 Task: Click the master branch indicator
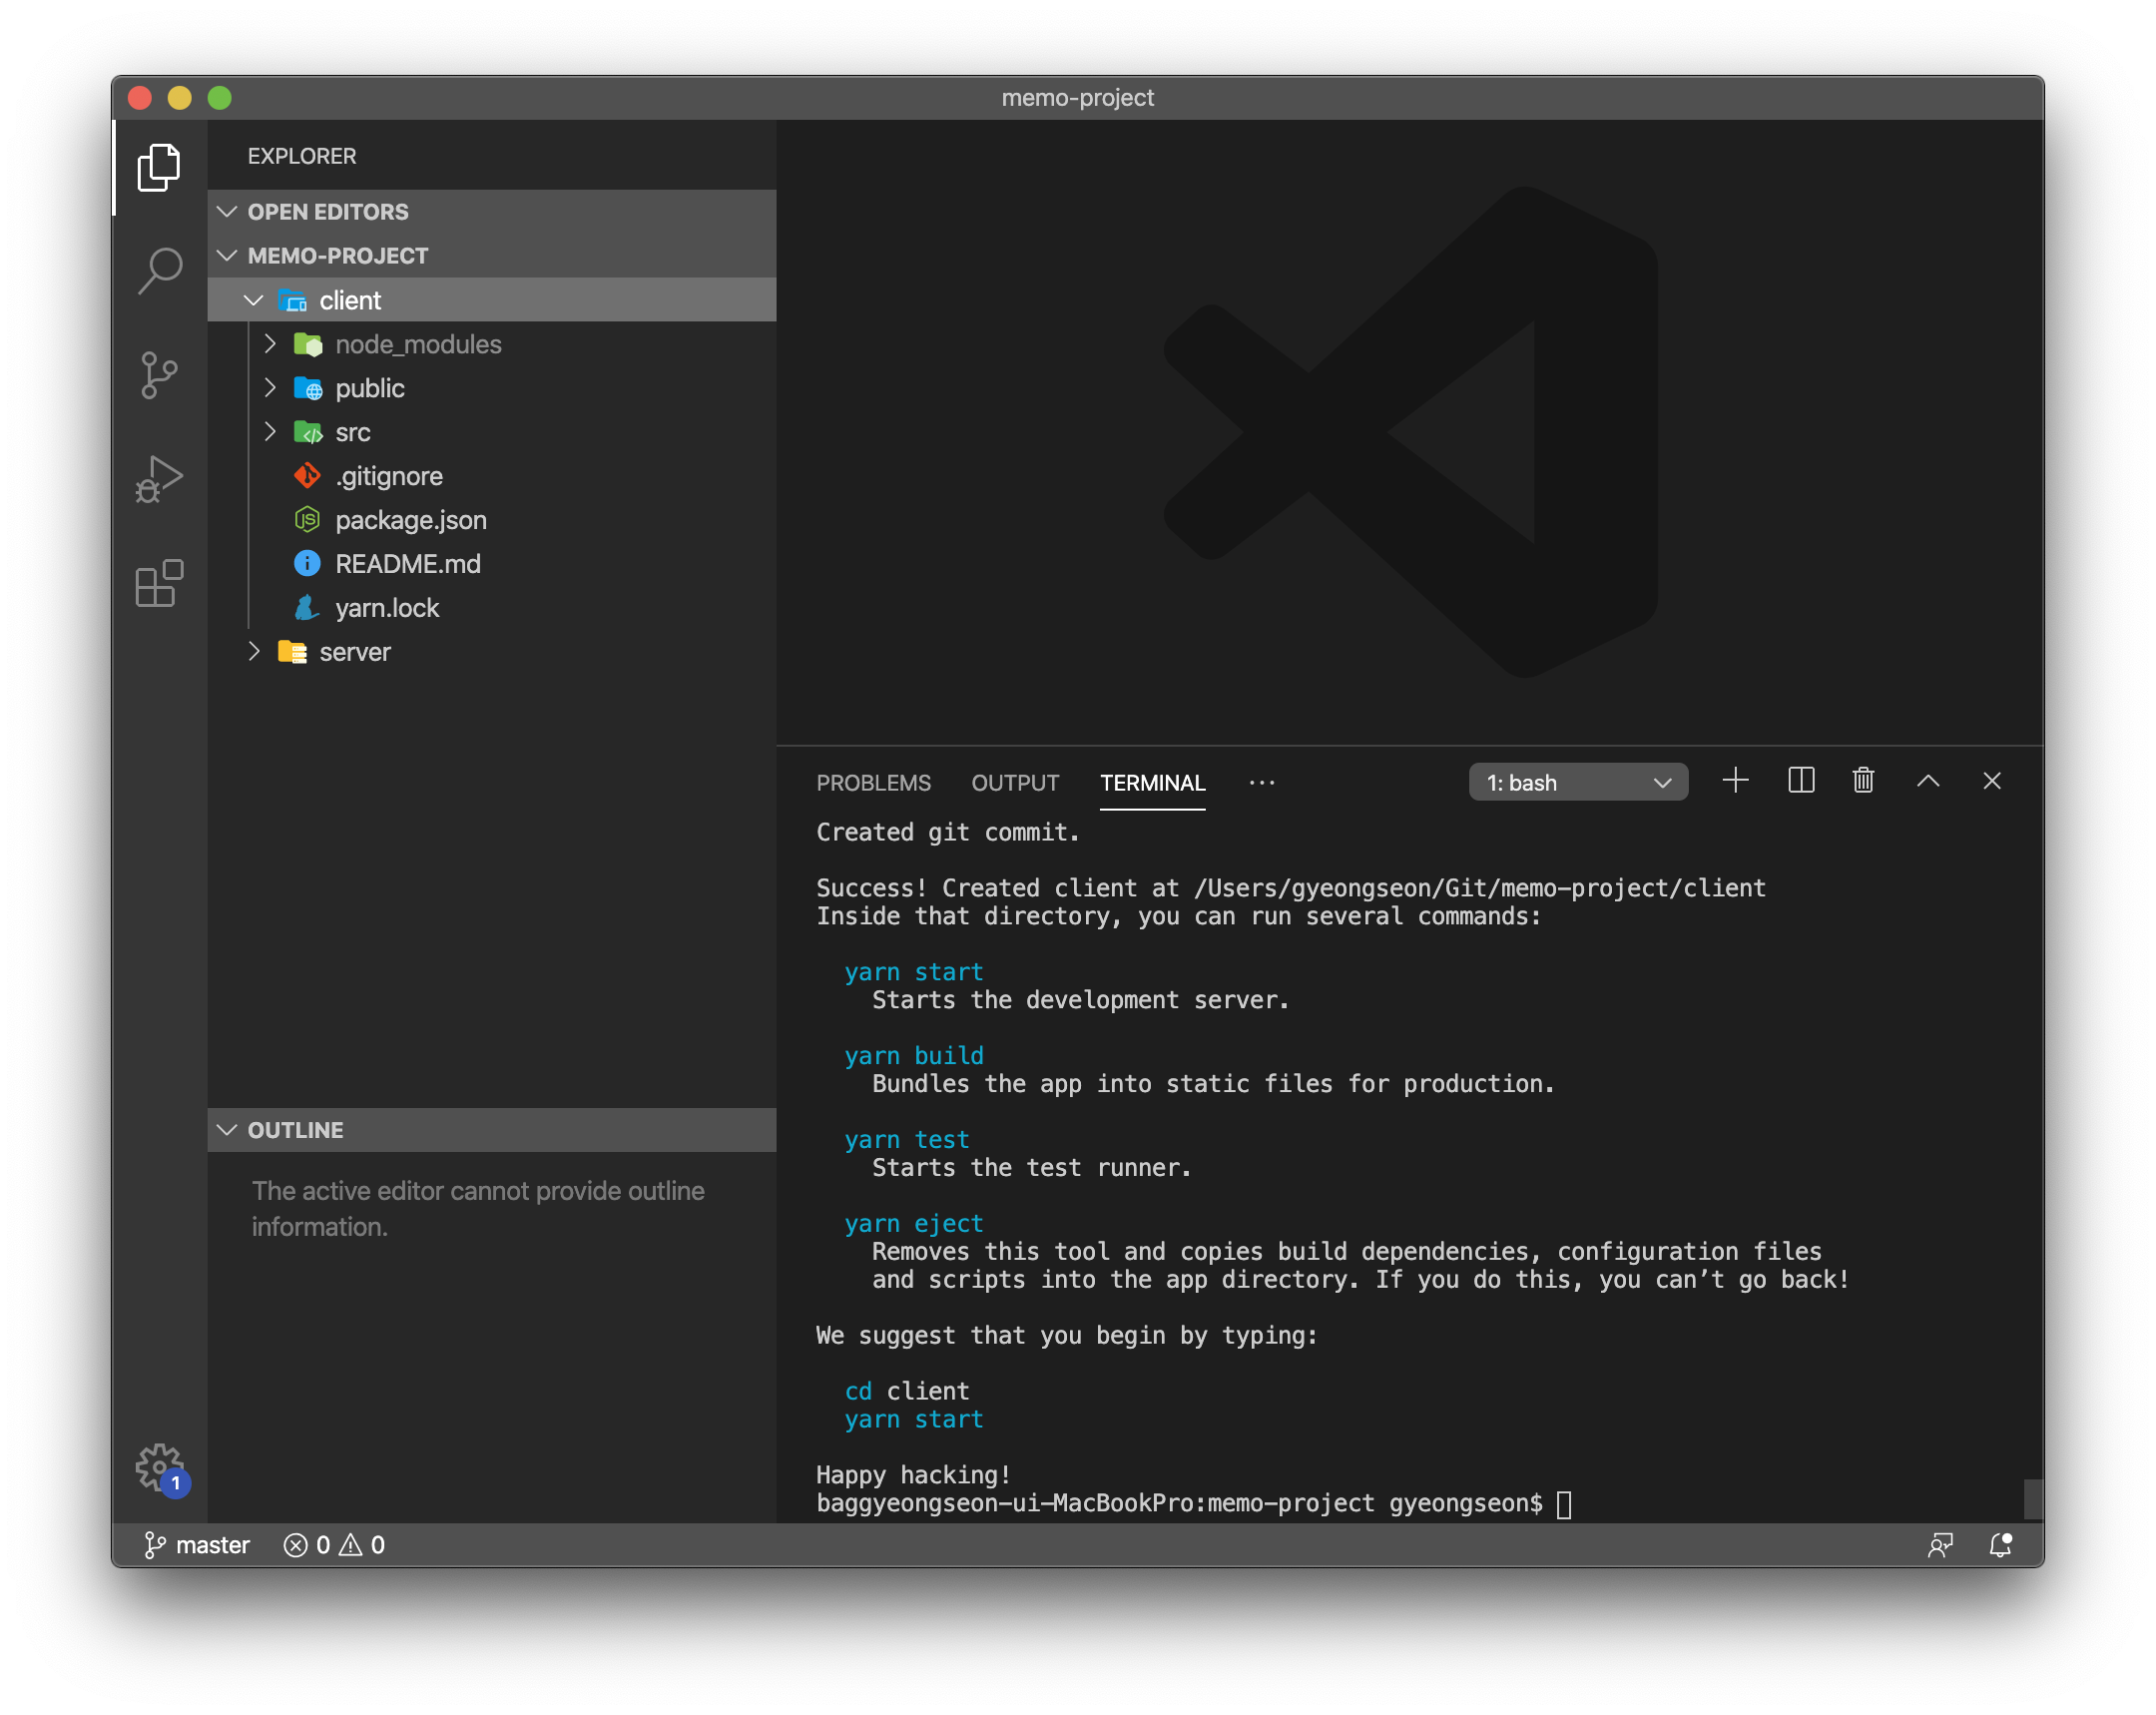point(198,1545)
